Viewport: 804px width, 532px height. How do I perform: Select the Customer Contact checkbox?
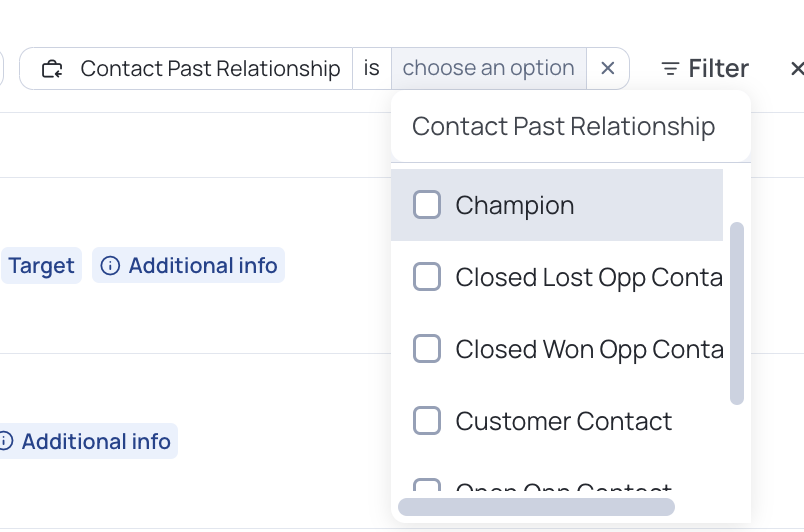tap(427, 421)
